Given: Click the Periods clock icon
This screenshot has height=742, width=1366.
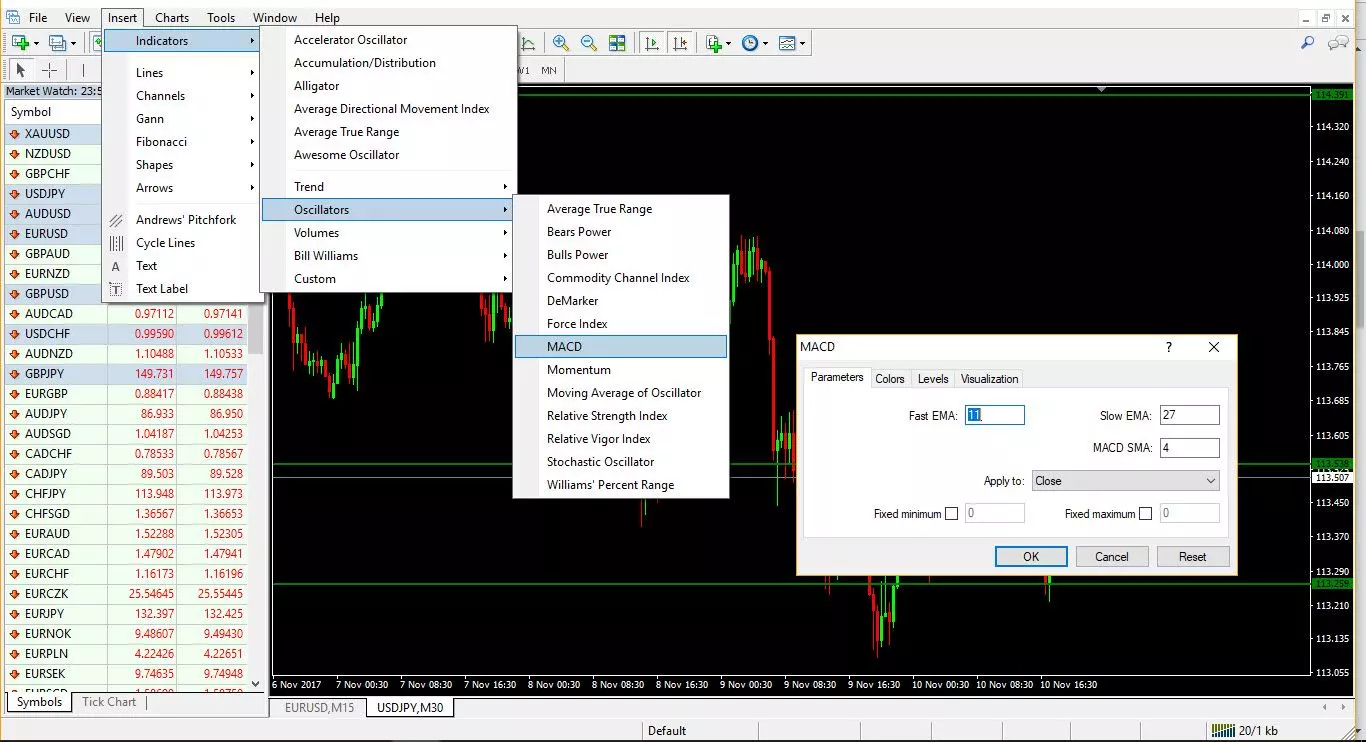Looking at the screenshot, I should pos(750,43).
